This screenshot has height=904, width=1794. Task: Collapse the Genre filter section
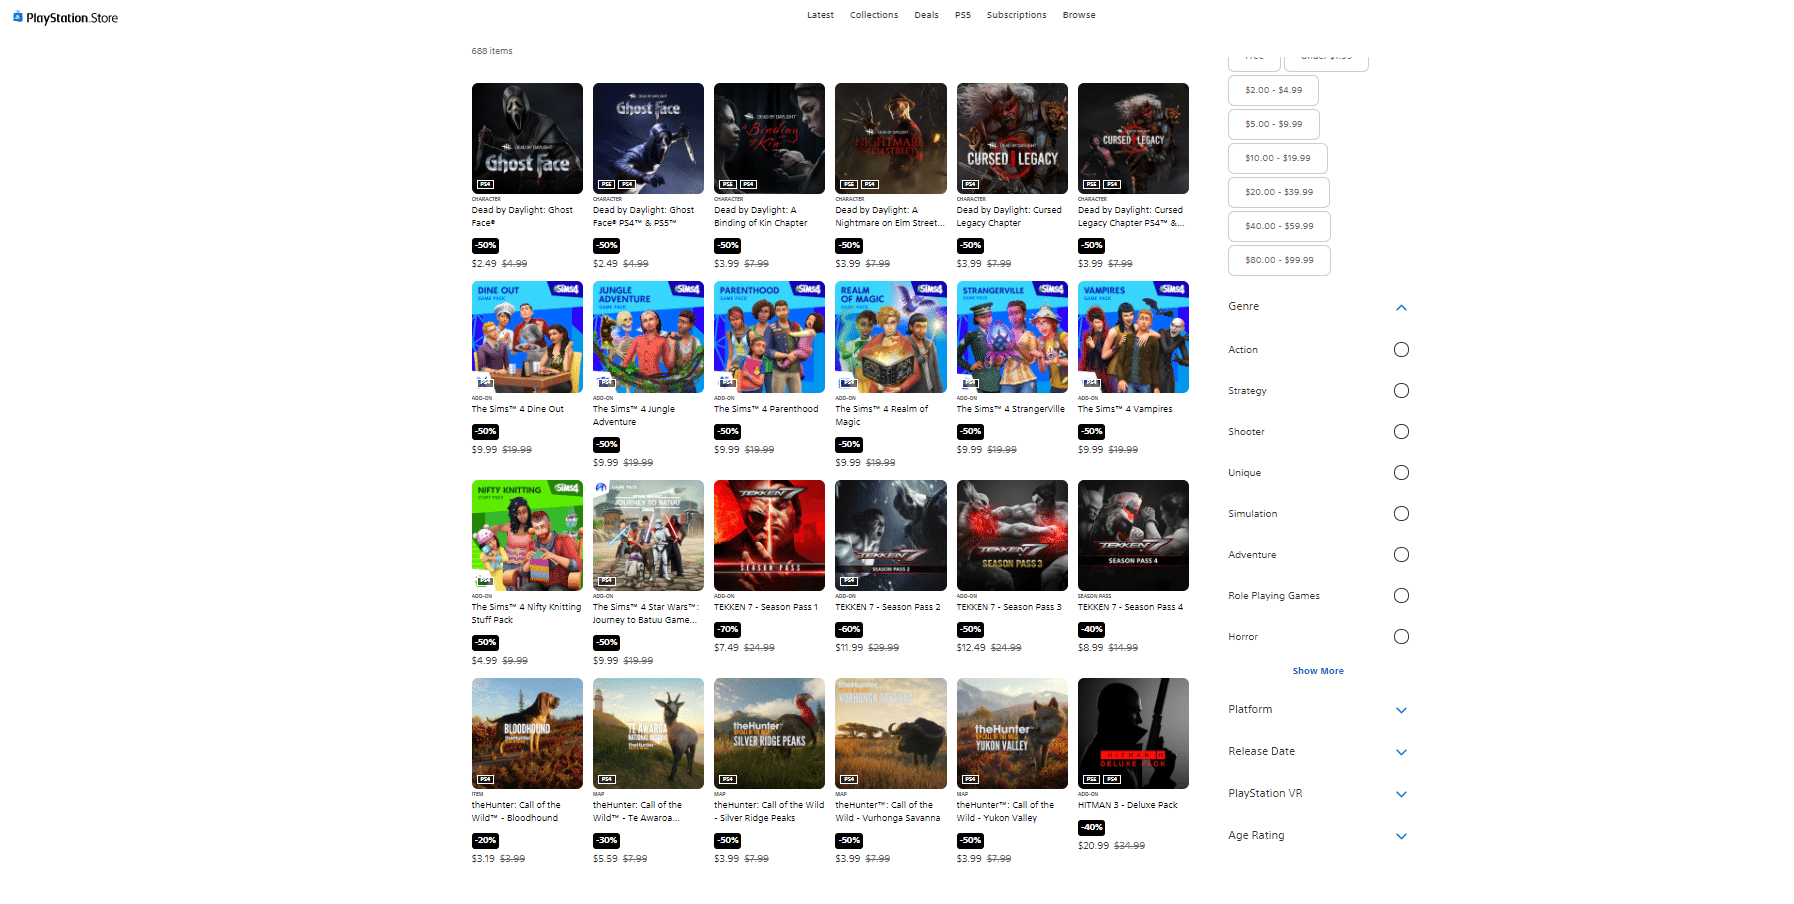[1401, 308]
